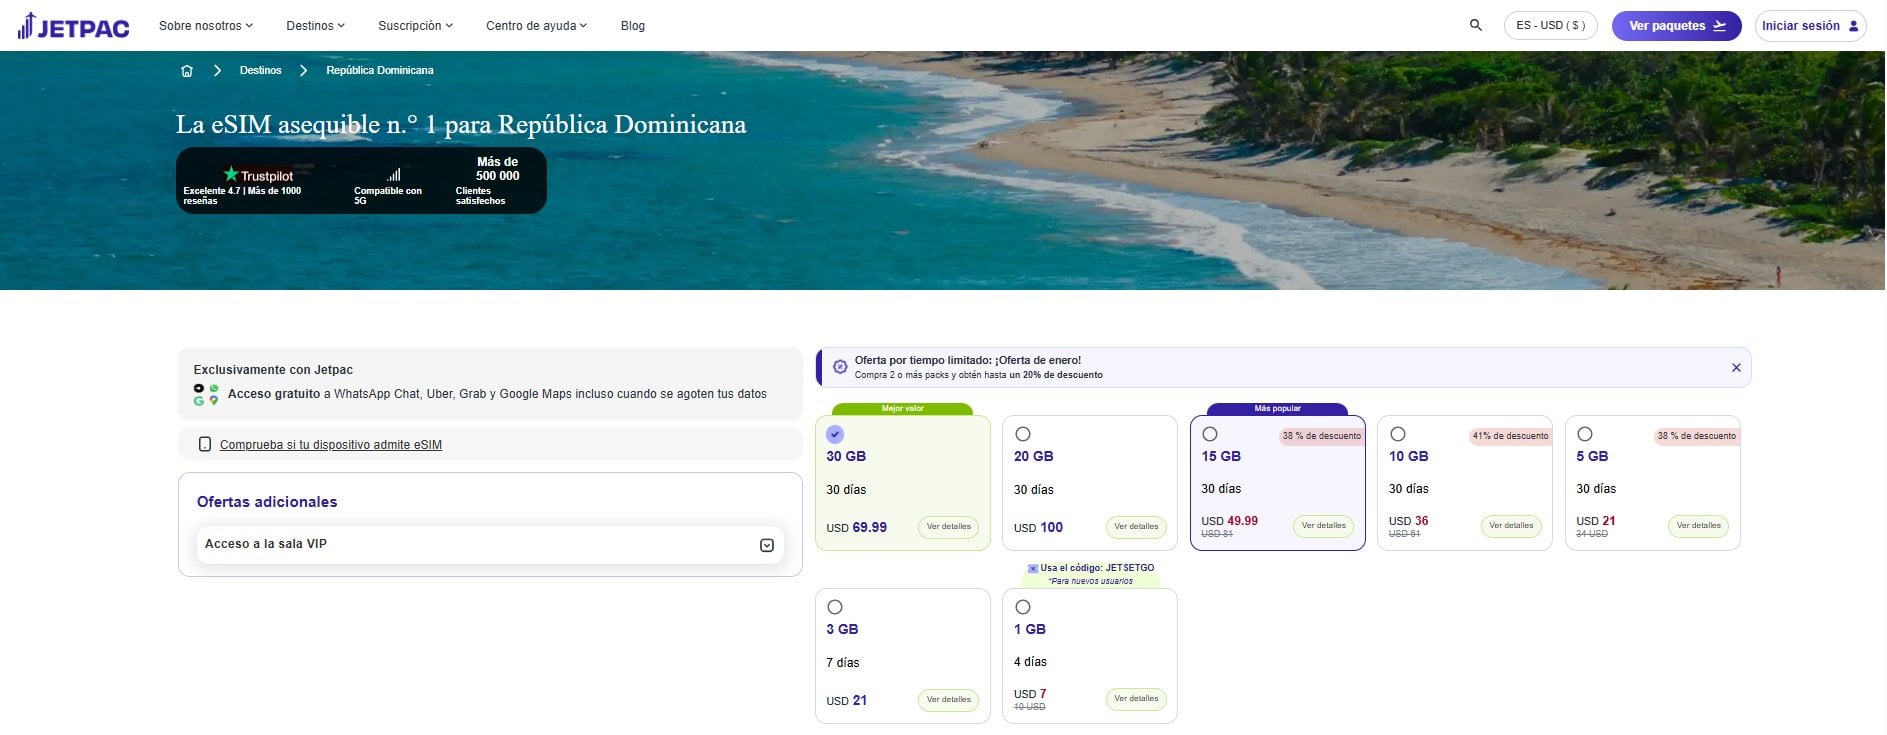Click the Ver paquetes button

(1676, 26)
